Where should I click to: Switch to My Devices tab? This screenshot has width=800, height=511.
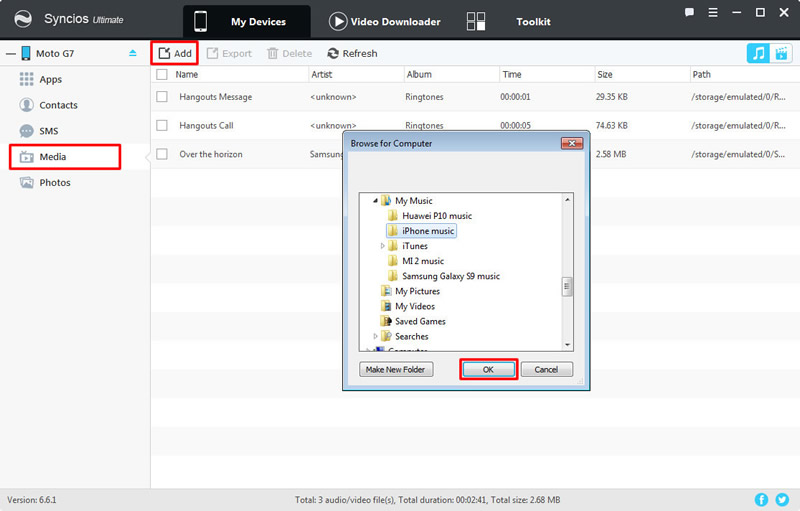pos(247,21)
